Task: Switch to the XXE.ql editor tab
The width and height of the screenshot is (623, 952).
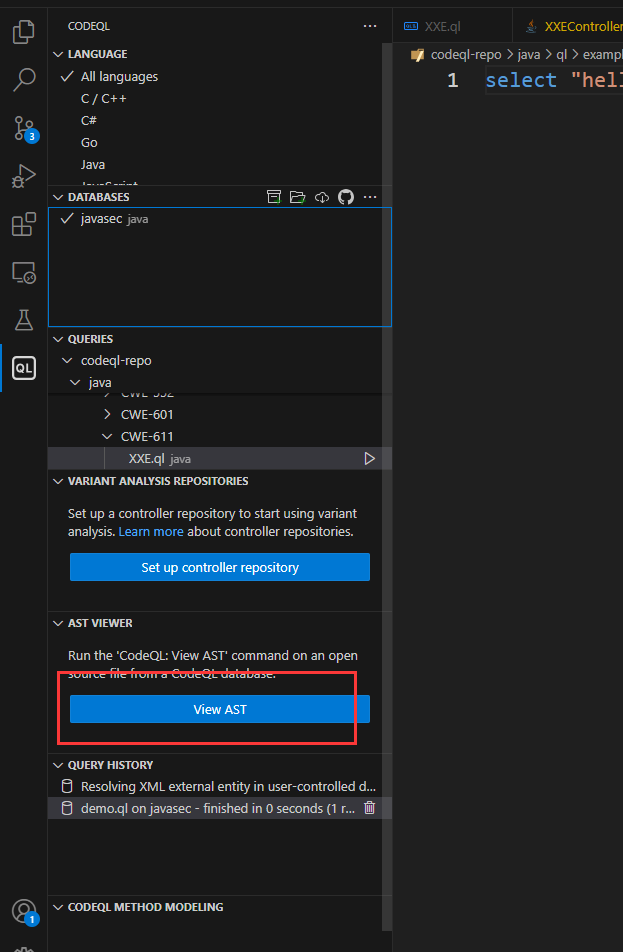Action: point(452,26)
